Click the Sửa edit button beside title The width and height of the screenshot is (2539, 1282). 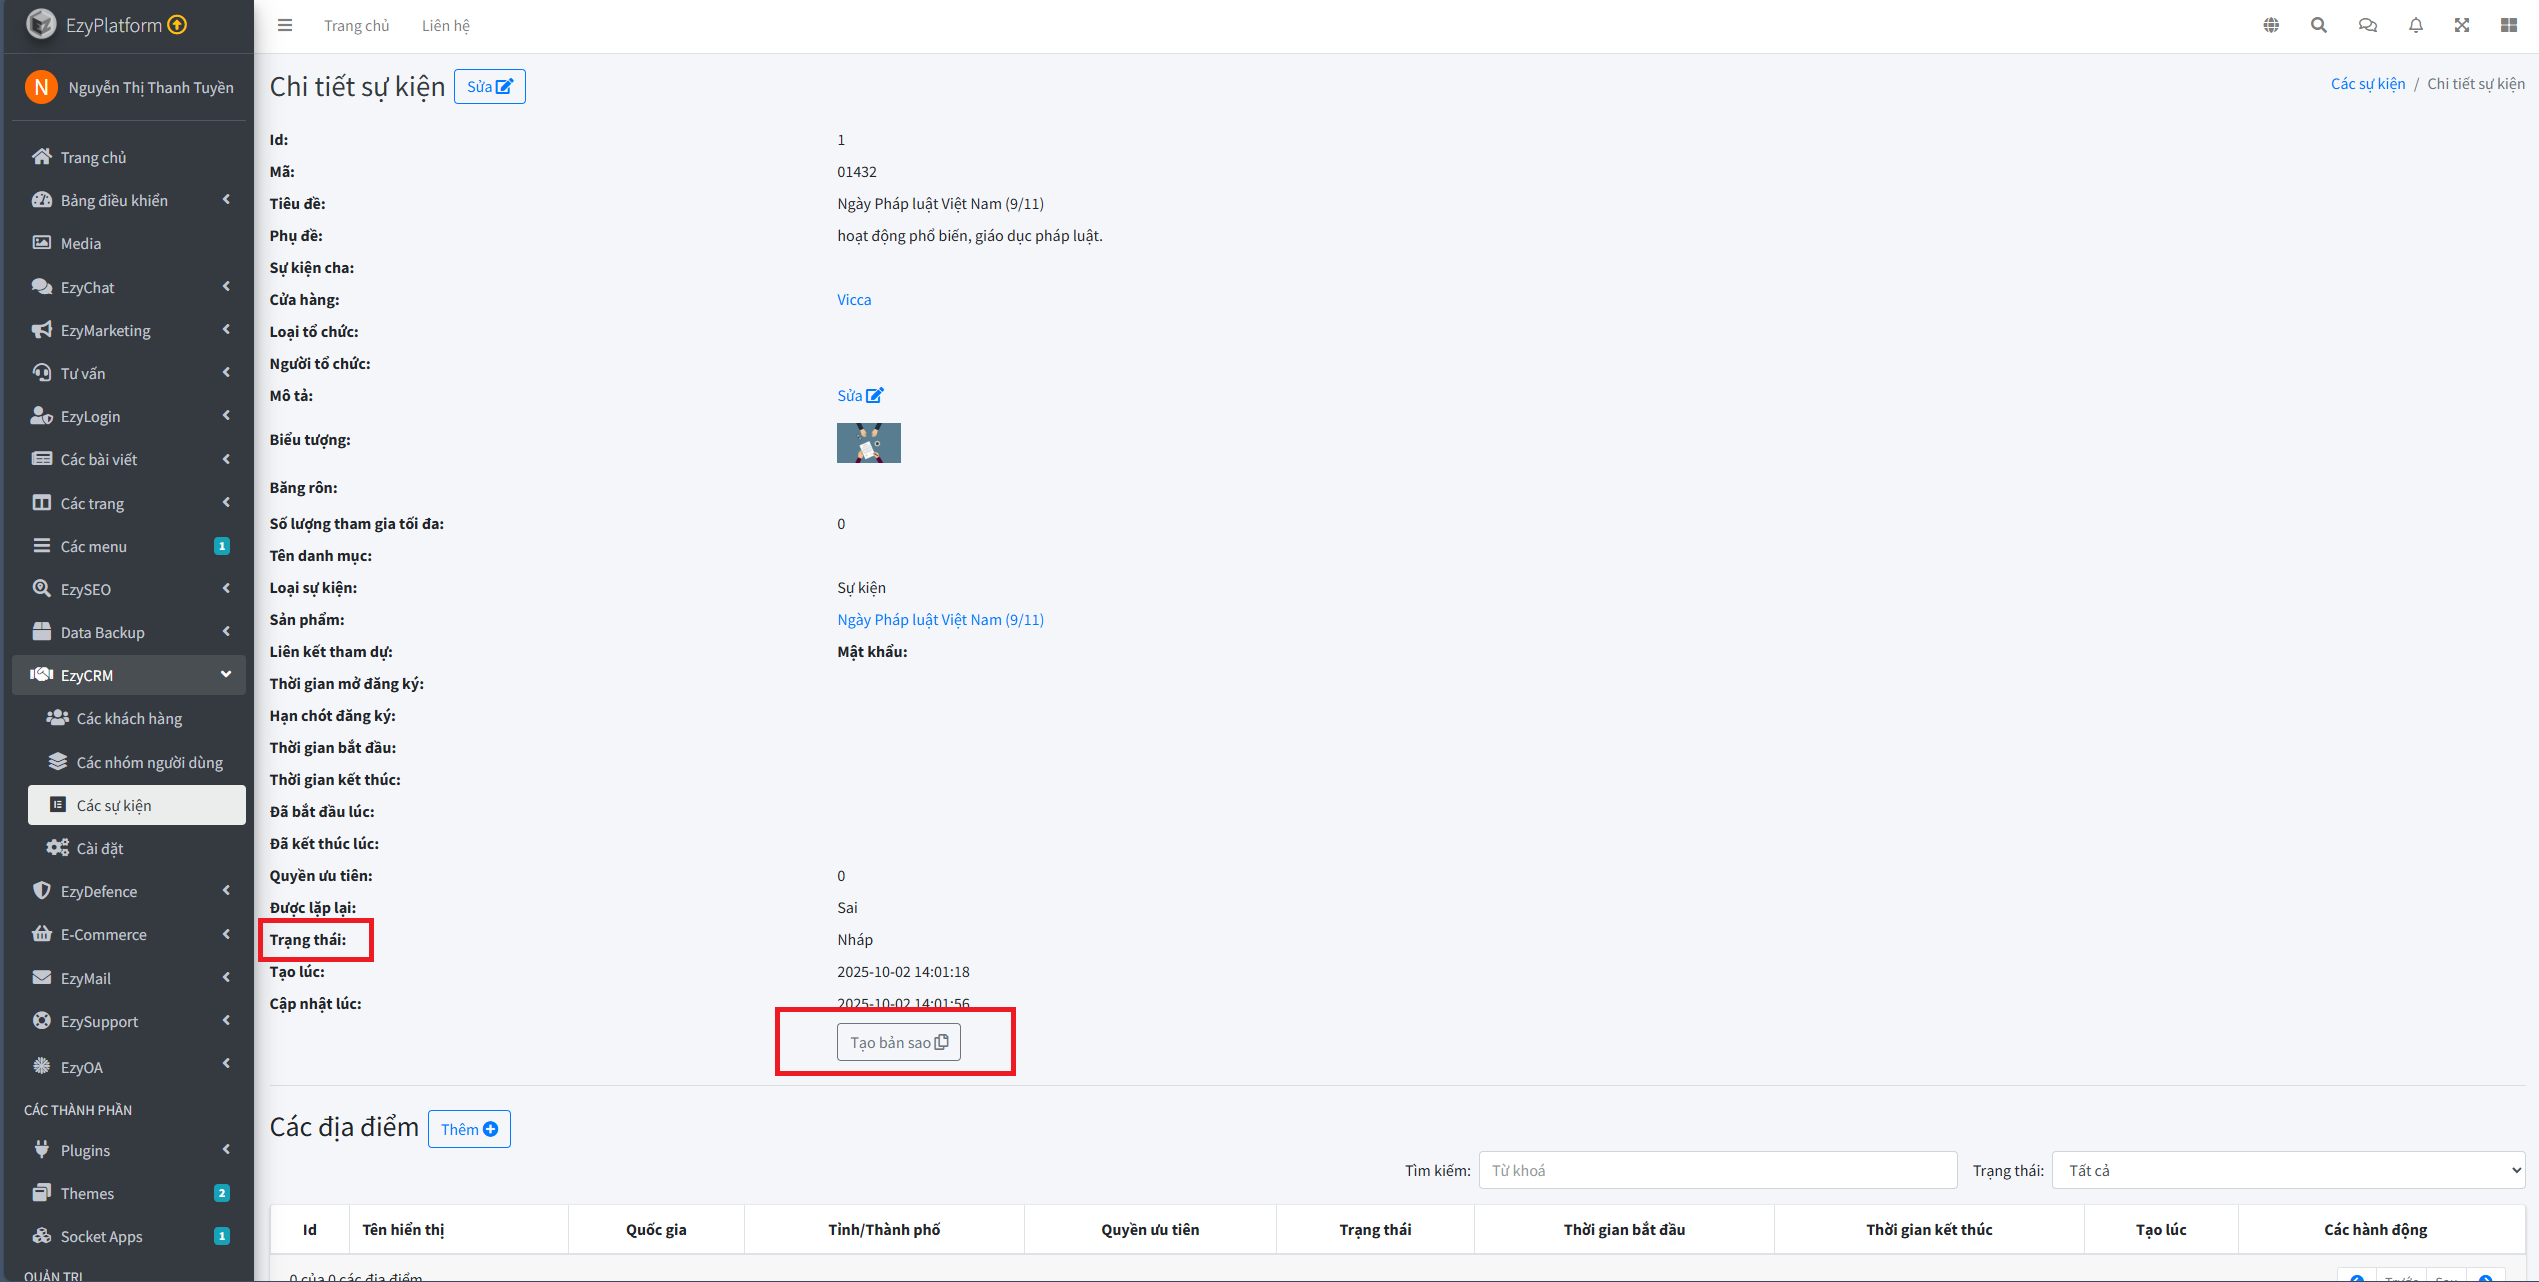click(x=489, y=86)
